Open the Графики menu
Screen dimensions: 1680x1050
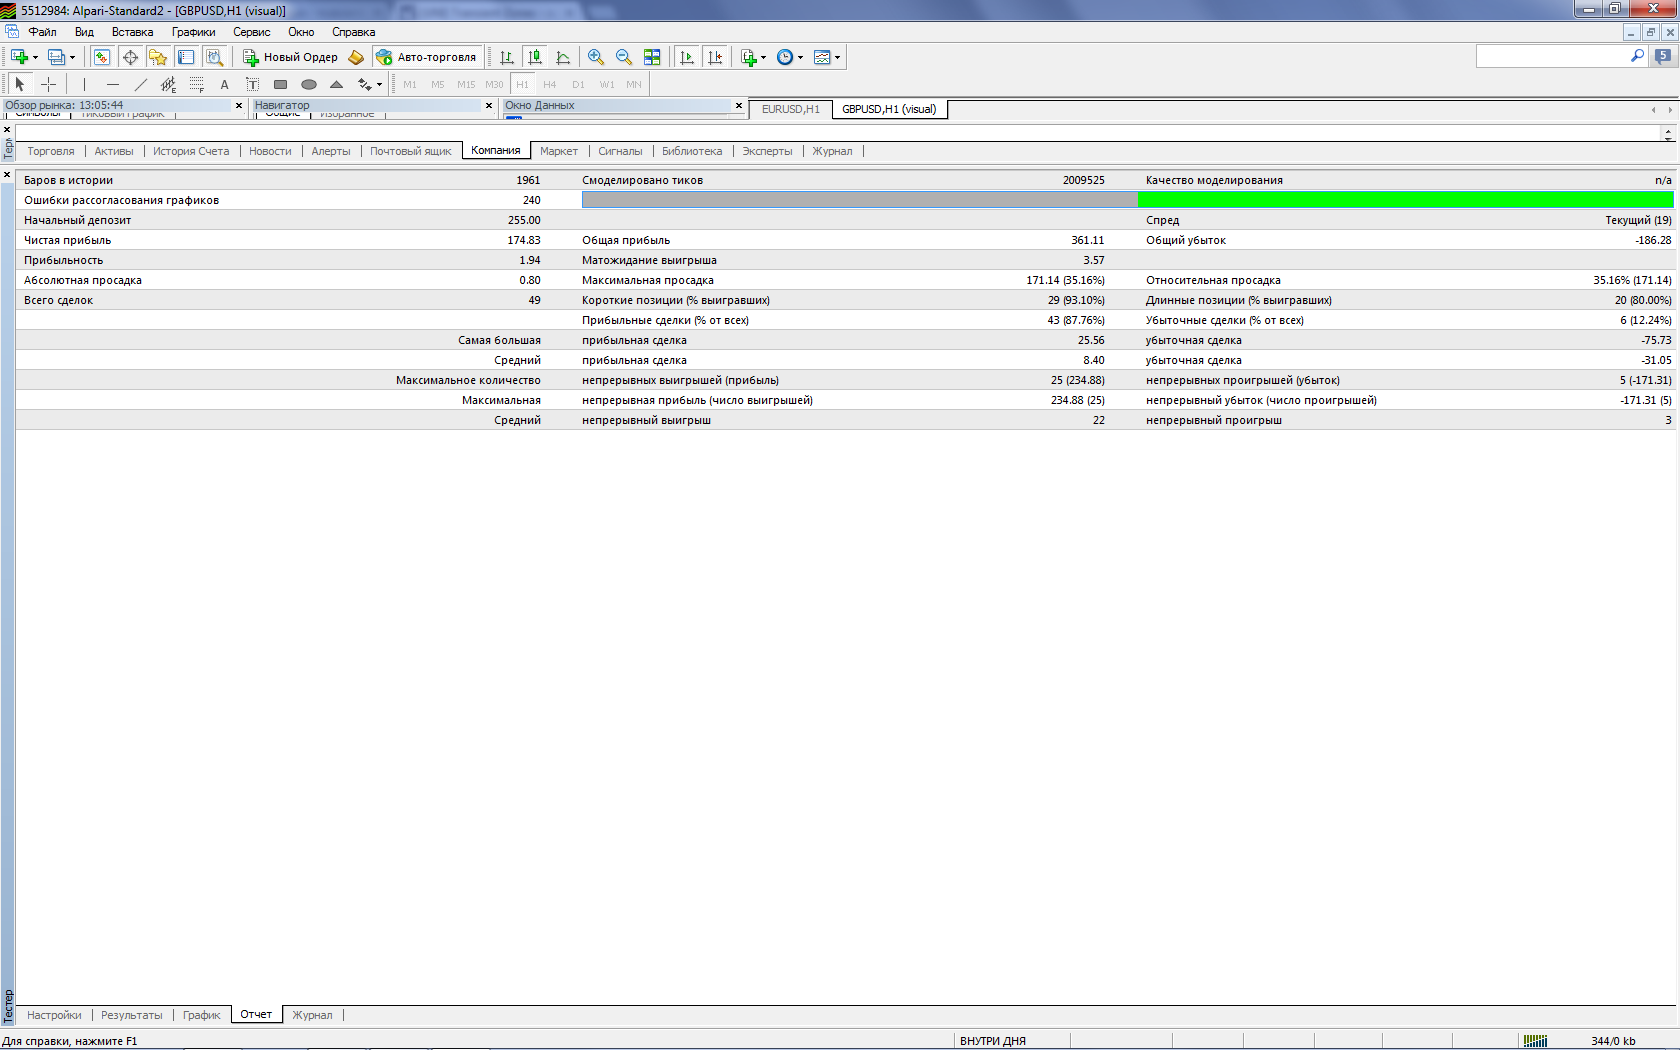[193, 32]
